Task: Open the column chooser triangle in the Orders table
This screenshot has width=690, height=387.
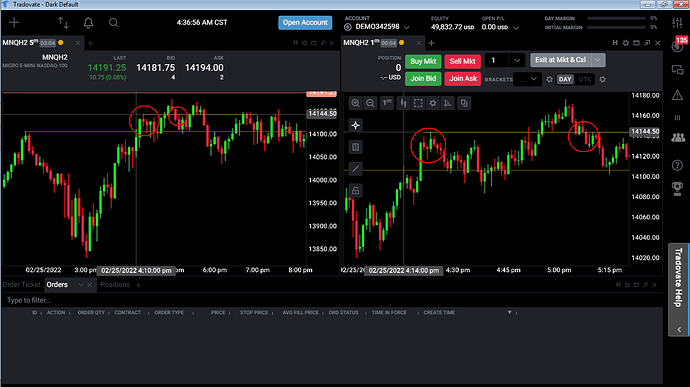Action: click(x=510, y=313)
